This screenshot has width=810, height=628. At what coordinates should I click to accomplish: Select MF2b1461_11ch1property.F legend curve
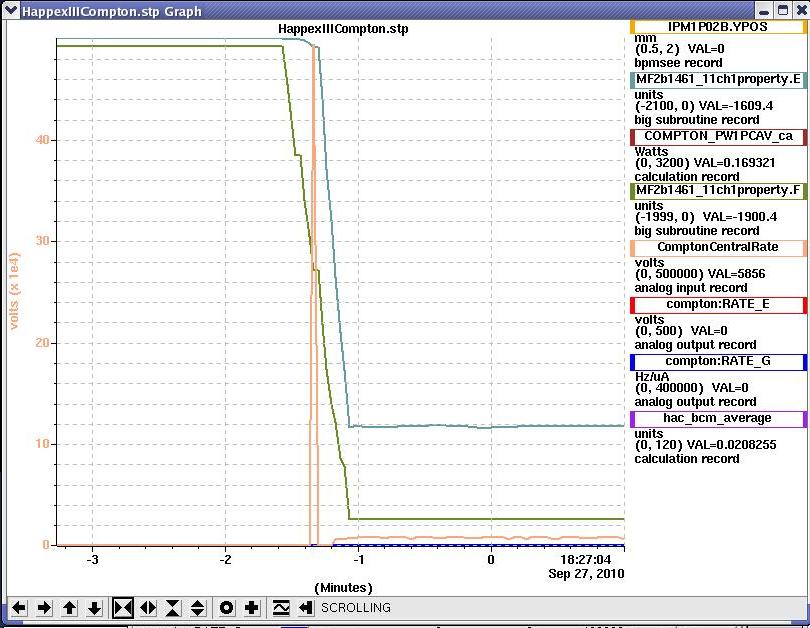(x=718, y=191)
